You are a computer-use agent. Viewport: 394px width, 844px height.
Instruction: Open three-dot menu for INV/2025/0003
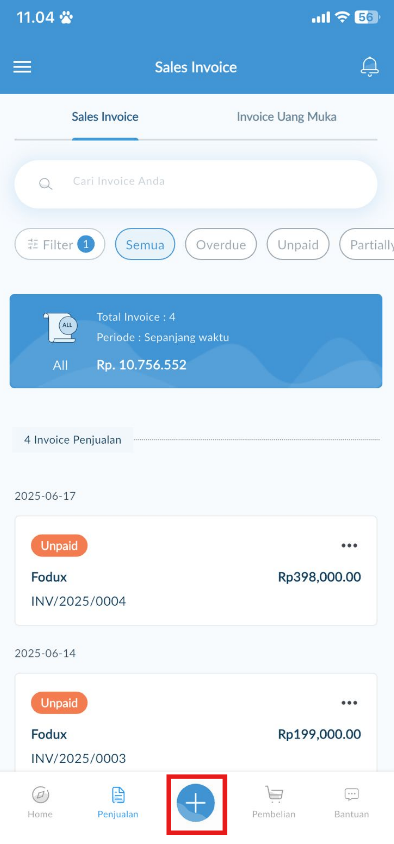coord(349,703)
